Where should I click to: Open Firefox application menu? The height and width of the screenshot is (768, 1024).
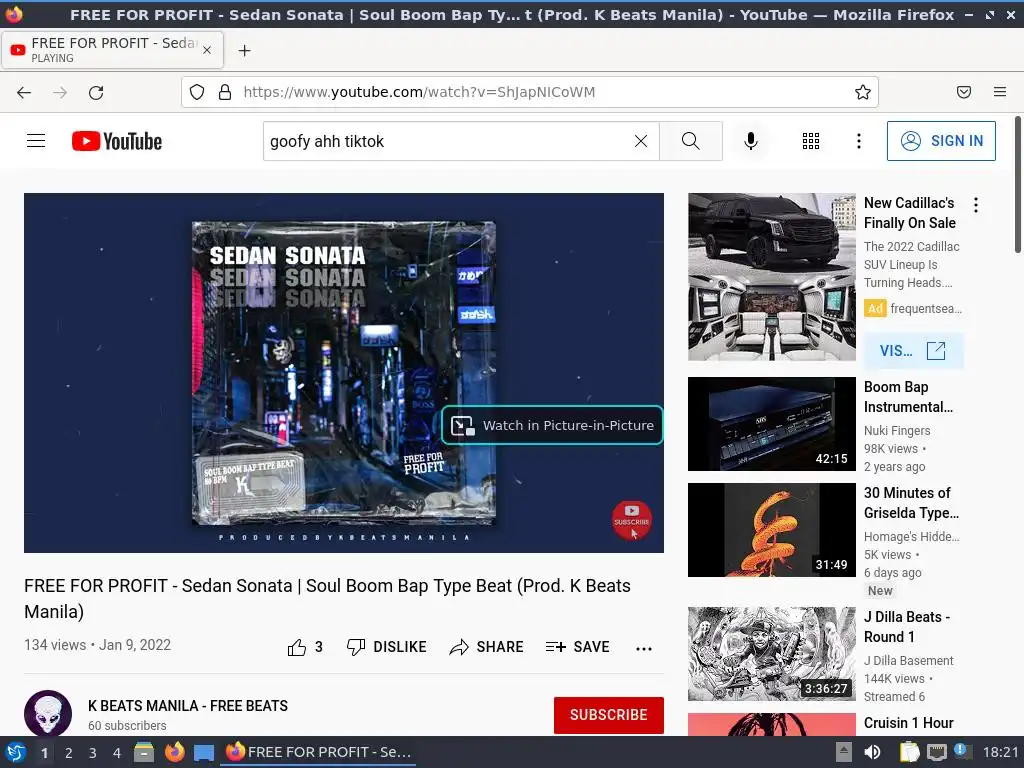(1000, 92)
